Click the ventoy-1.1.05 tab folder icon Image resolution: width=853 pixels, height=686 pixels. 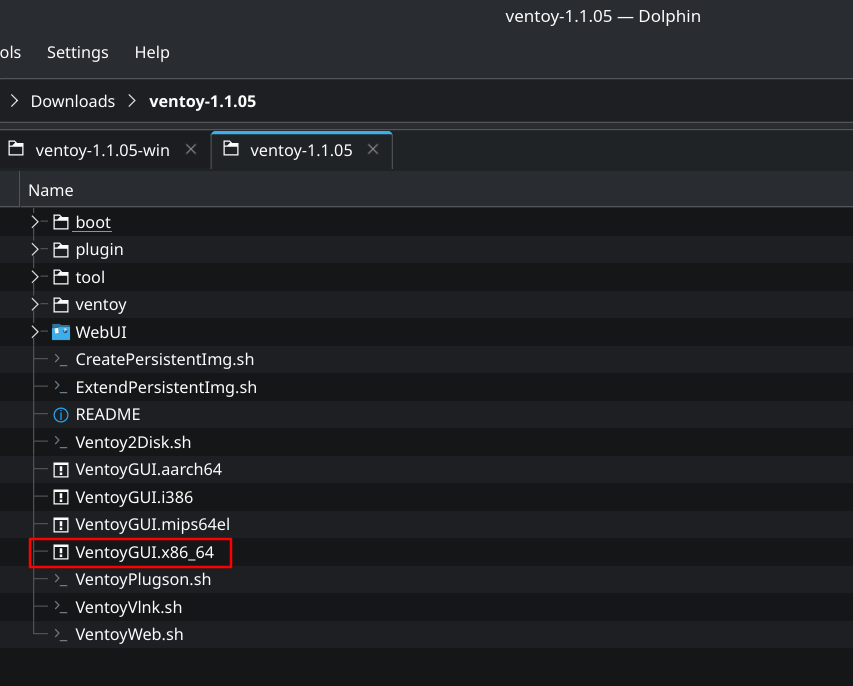(231, 149)
